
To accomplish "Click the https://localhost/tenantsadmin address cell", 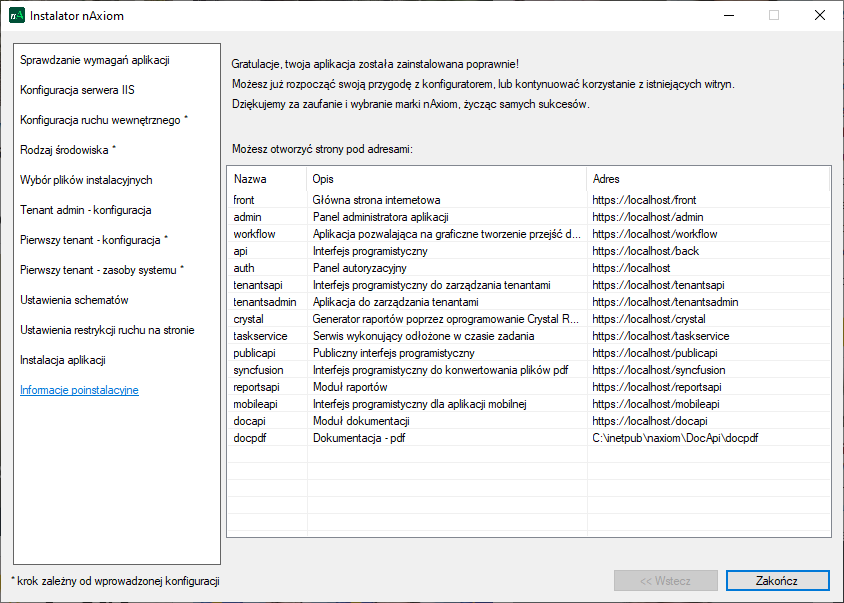I will coord(665,302).
